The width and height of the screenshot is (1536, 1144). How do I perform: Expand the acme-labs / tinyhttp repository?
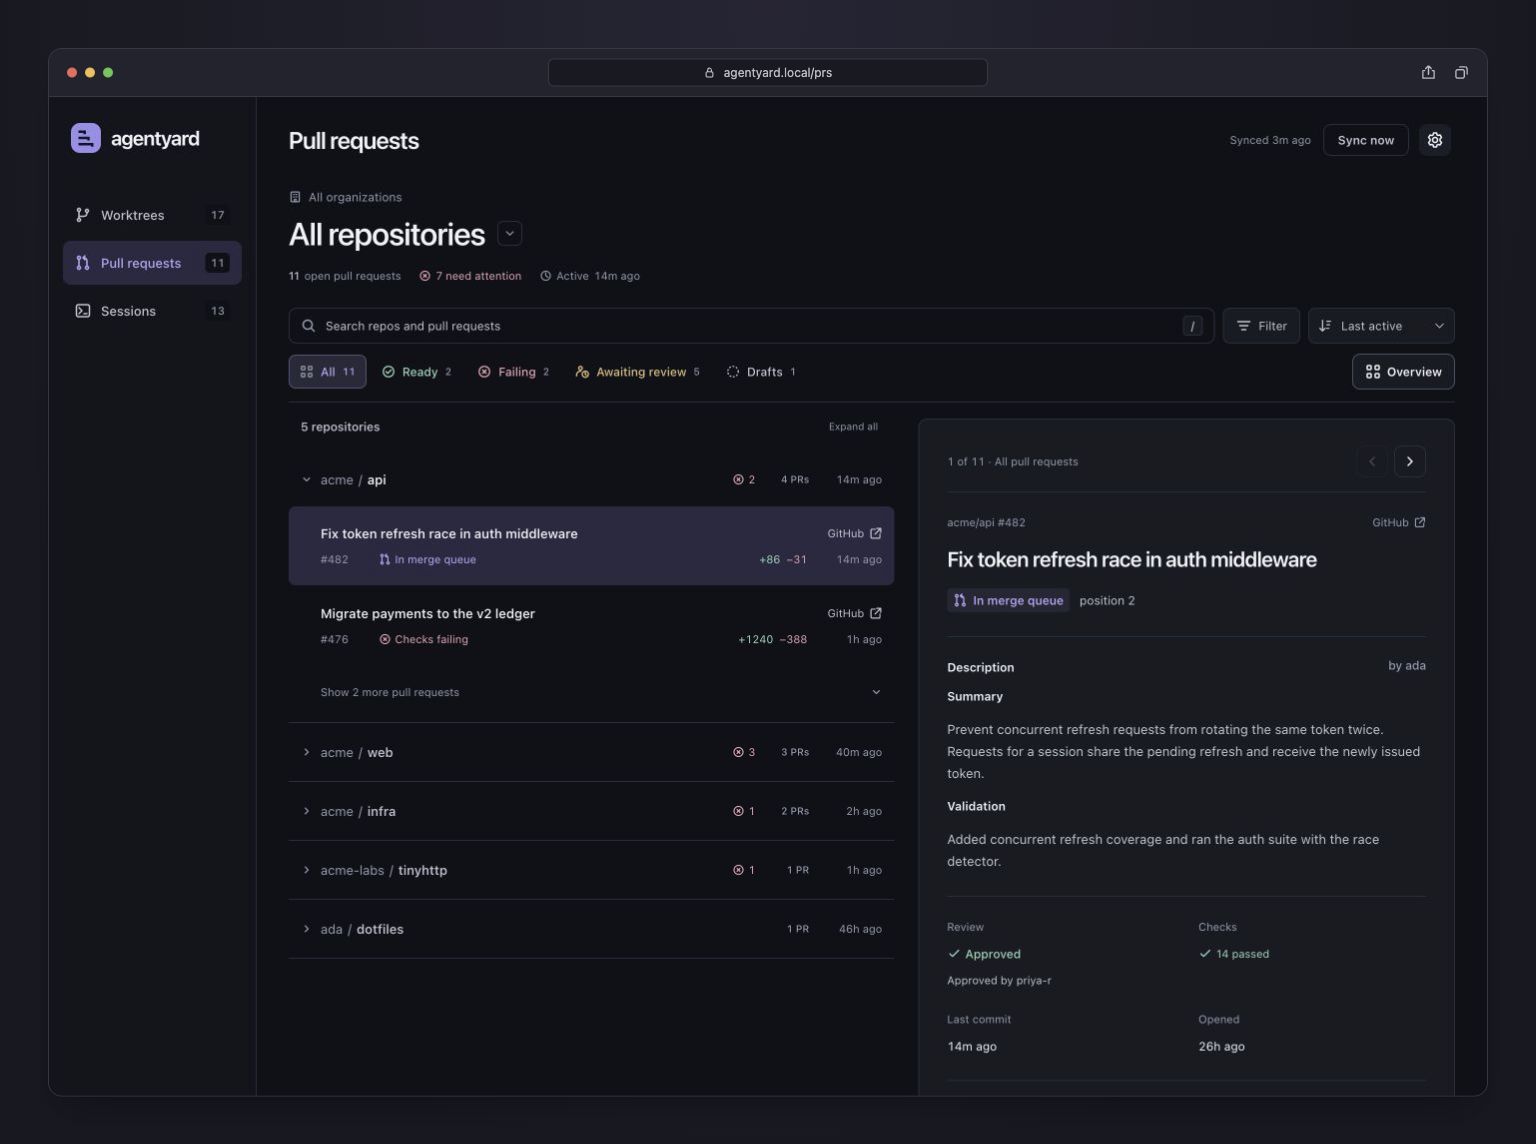pyautogui.click(x=306, y=870)
